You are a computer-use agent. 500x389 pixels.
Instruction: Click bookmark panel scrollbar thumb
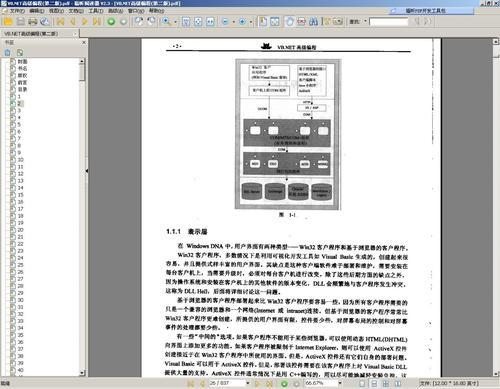(82, 72)
